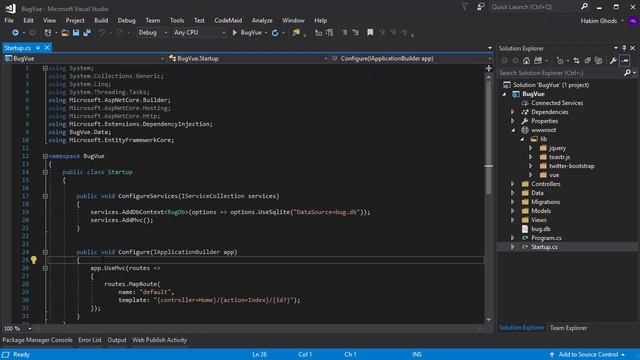Select Connected Services item
The image size is (640, 360).
(557, 103)
